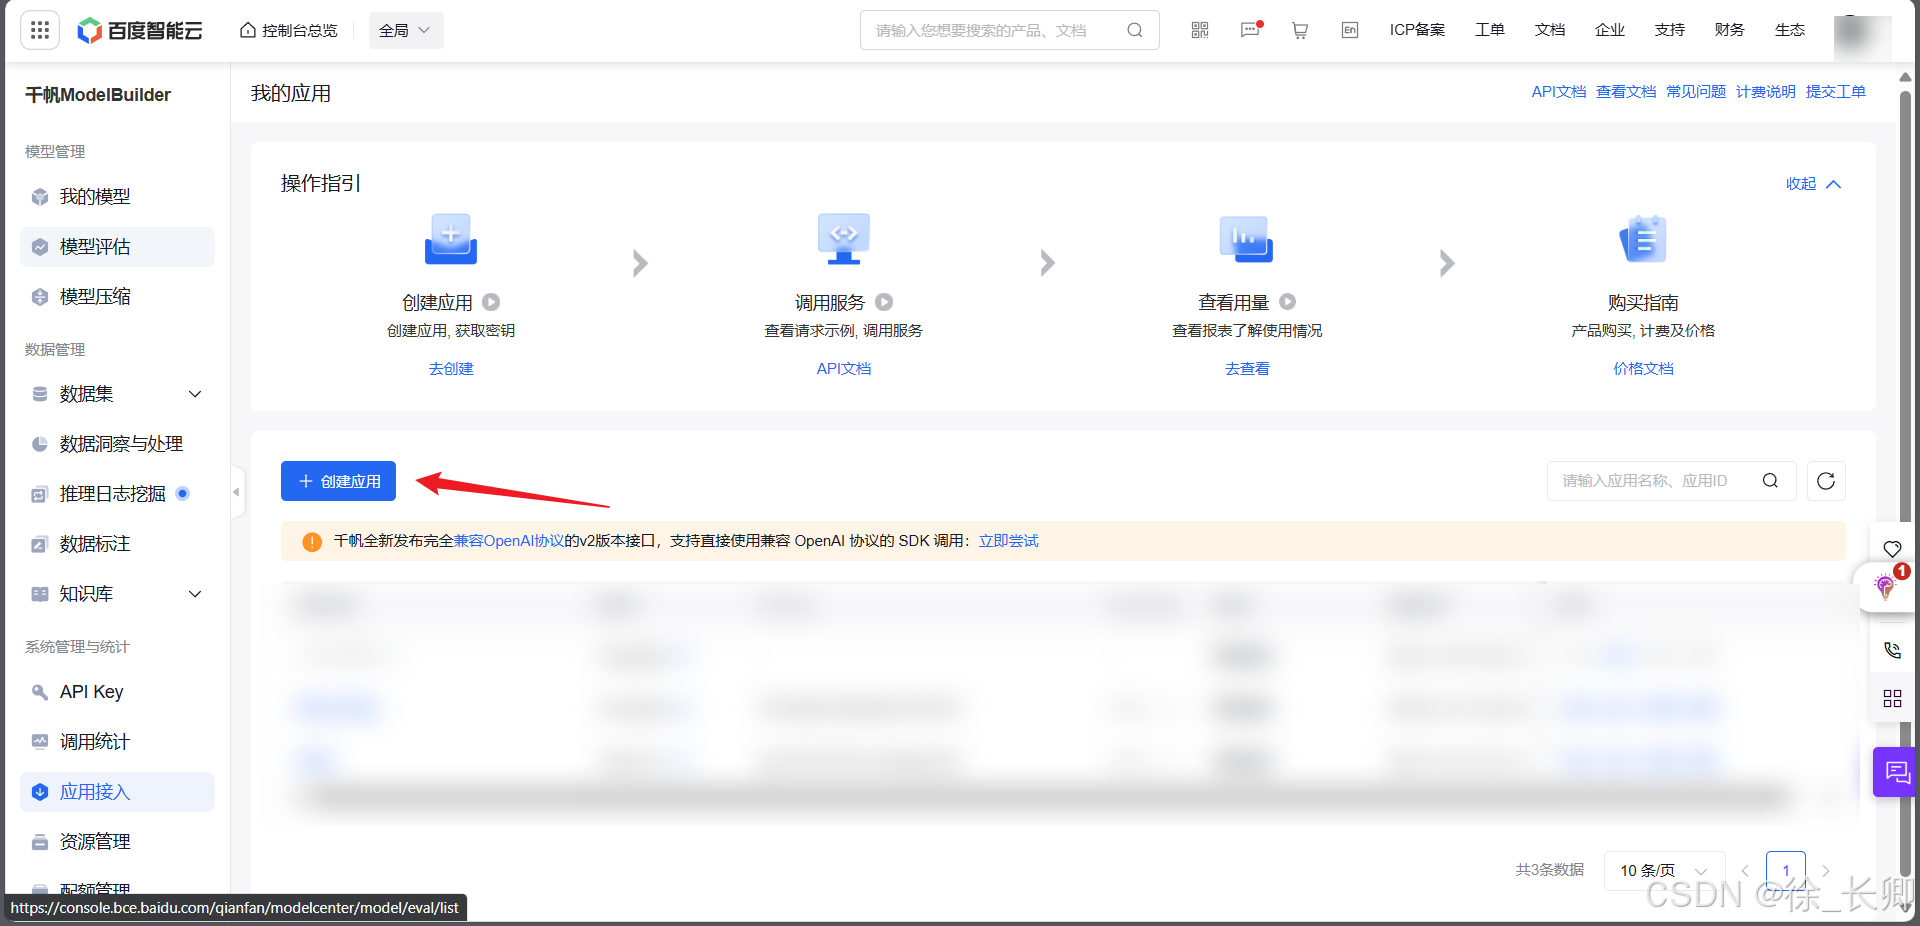Click the phone contact icon on right
This screenshot has width=1920, height=926.
1892,650
